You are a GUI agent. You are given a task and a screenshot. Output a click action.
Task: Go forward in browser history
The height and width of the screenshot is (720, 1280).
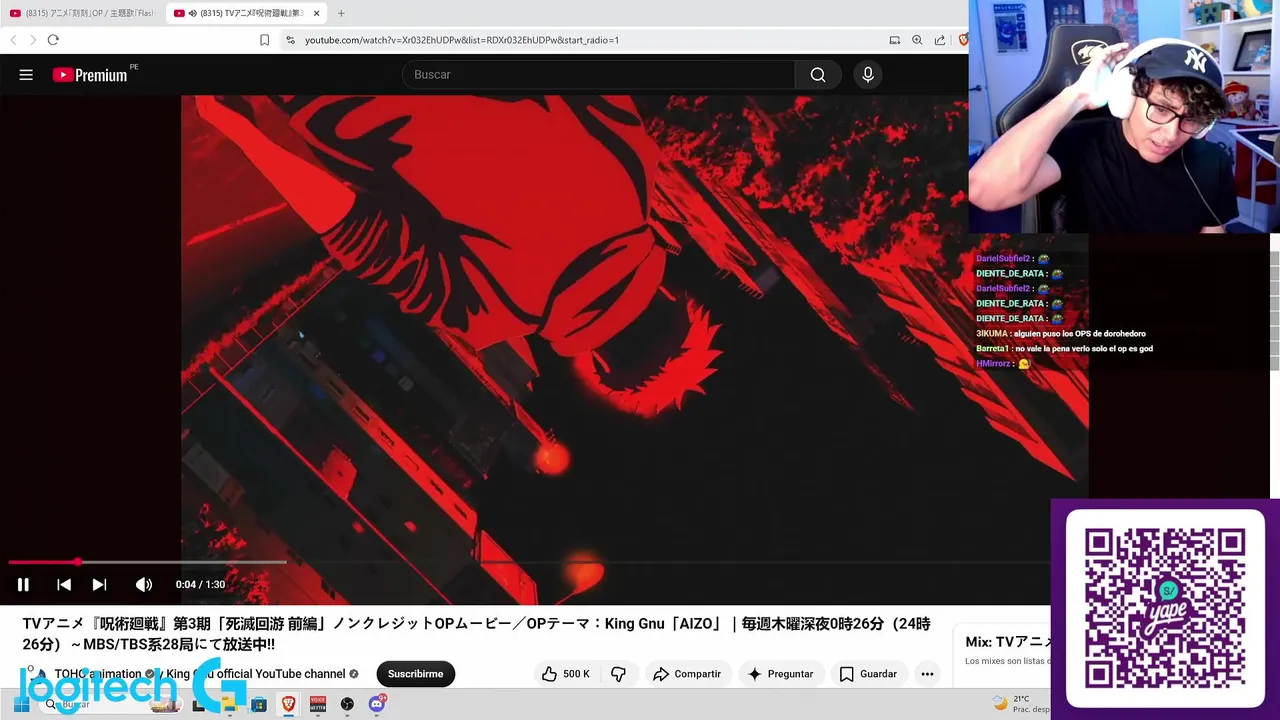coord(32,40)
